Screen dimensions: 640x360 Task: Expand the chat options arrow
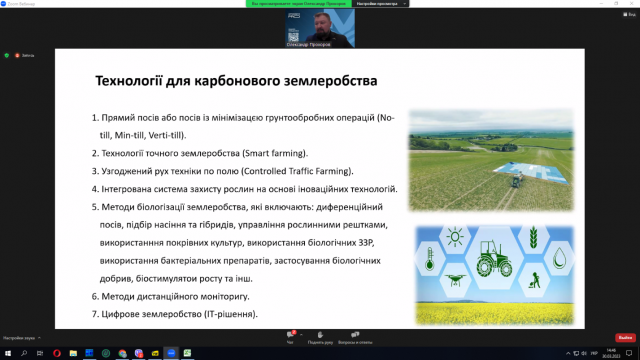(x=301, y=335)
